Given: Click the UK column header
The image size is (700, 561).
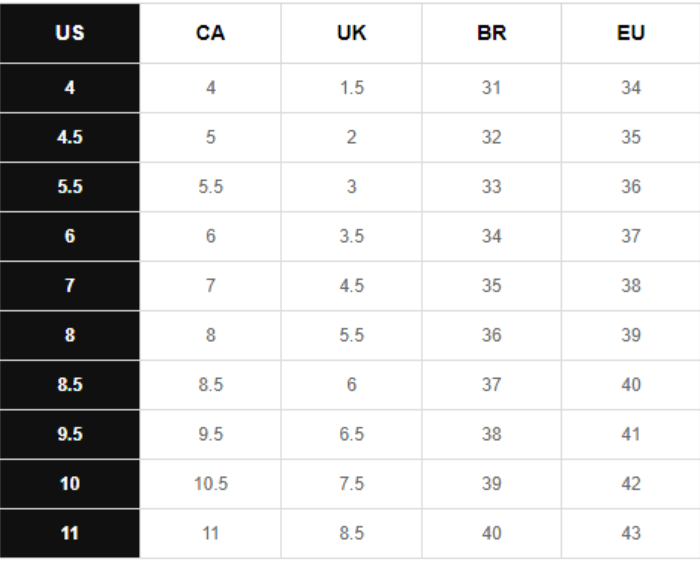Looking at the screenshot, I should click(x=351, y=33).
